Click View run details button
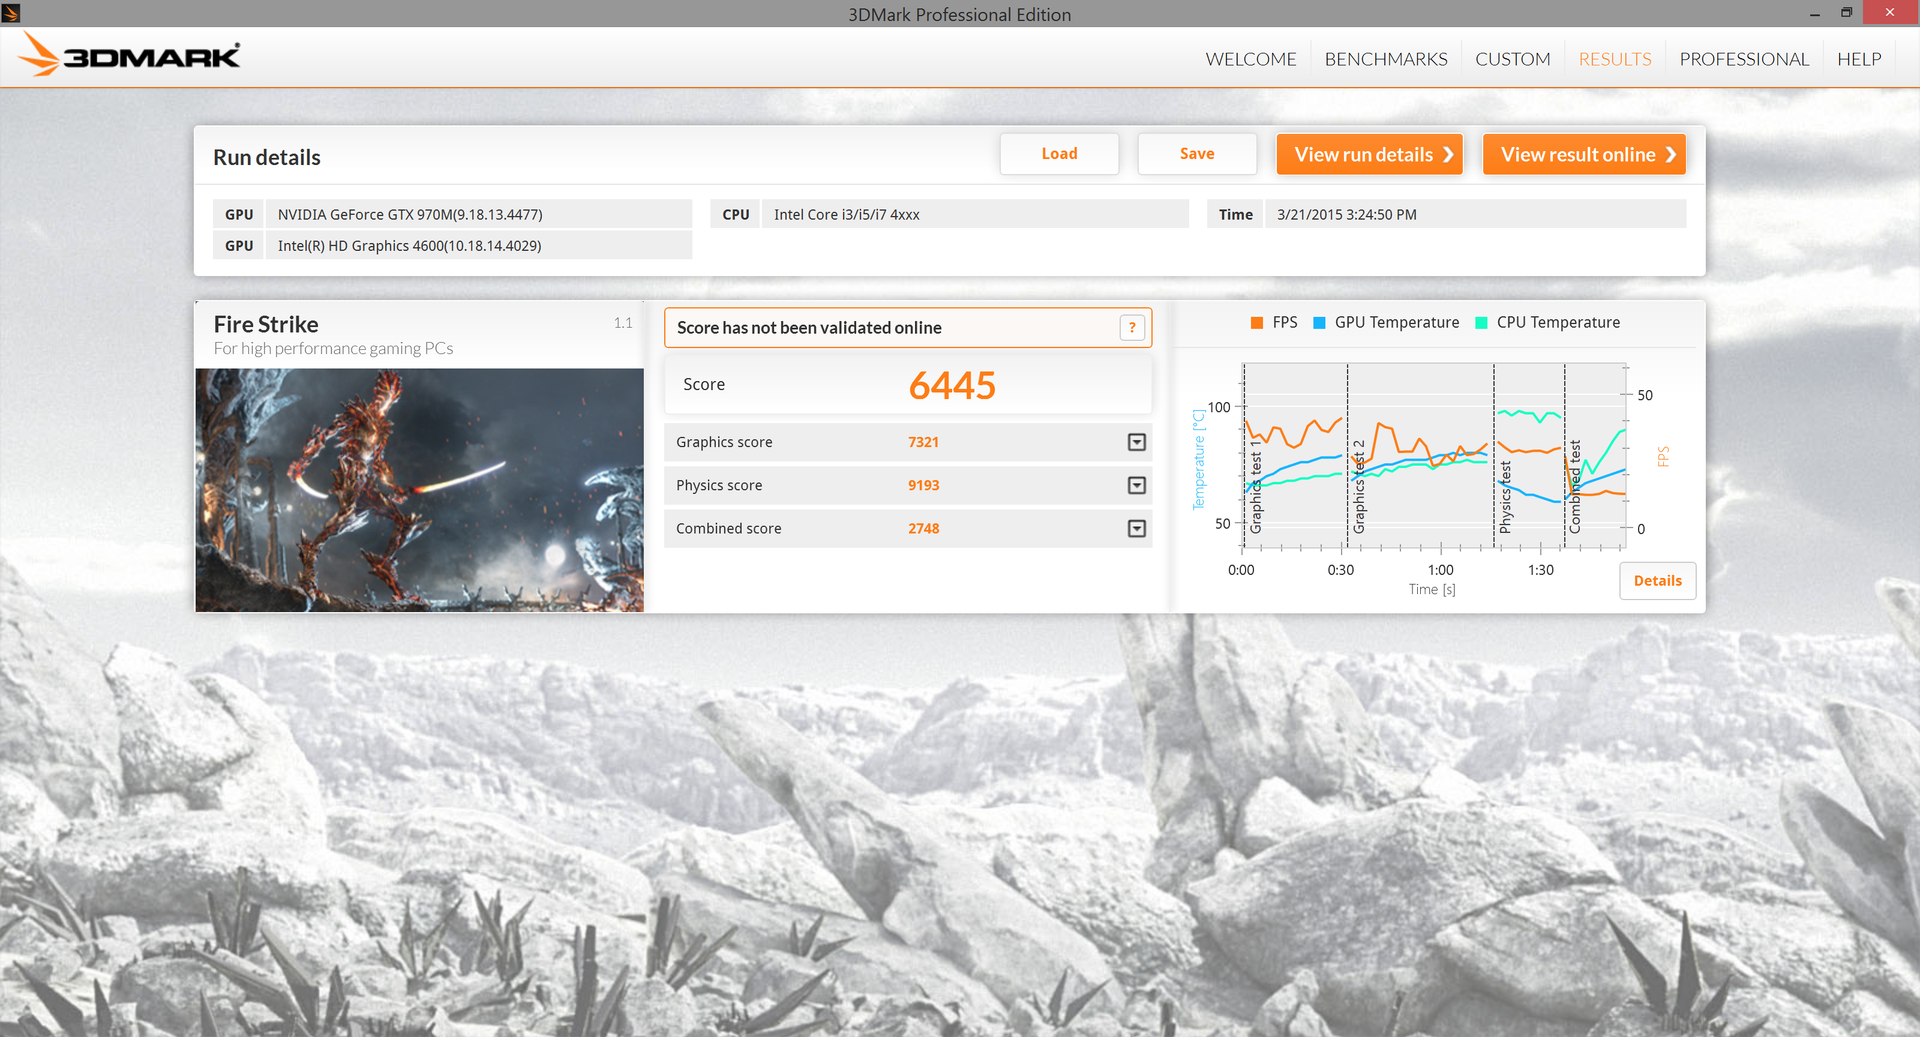The image size is (1920, 1037). coord(1369,155)
